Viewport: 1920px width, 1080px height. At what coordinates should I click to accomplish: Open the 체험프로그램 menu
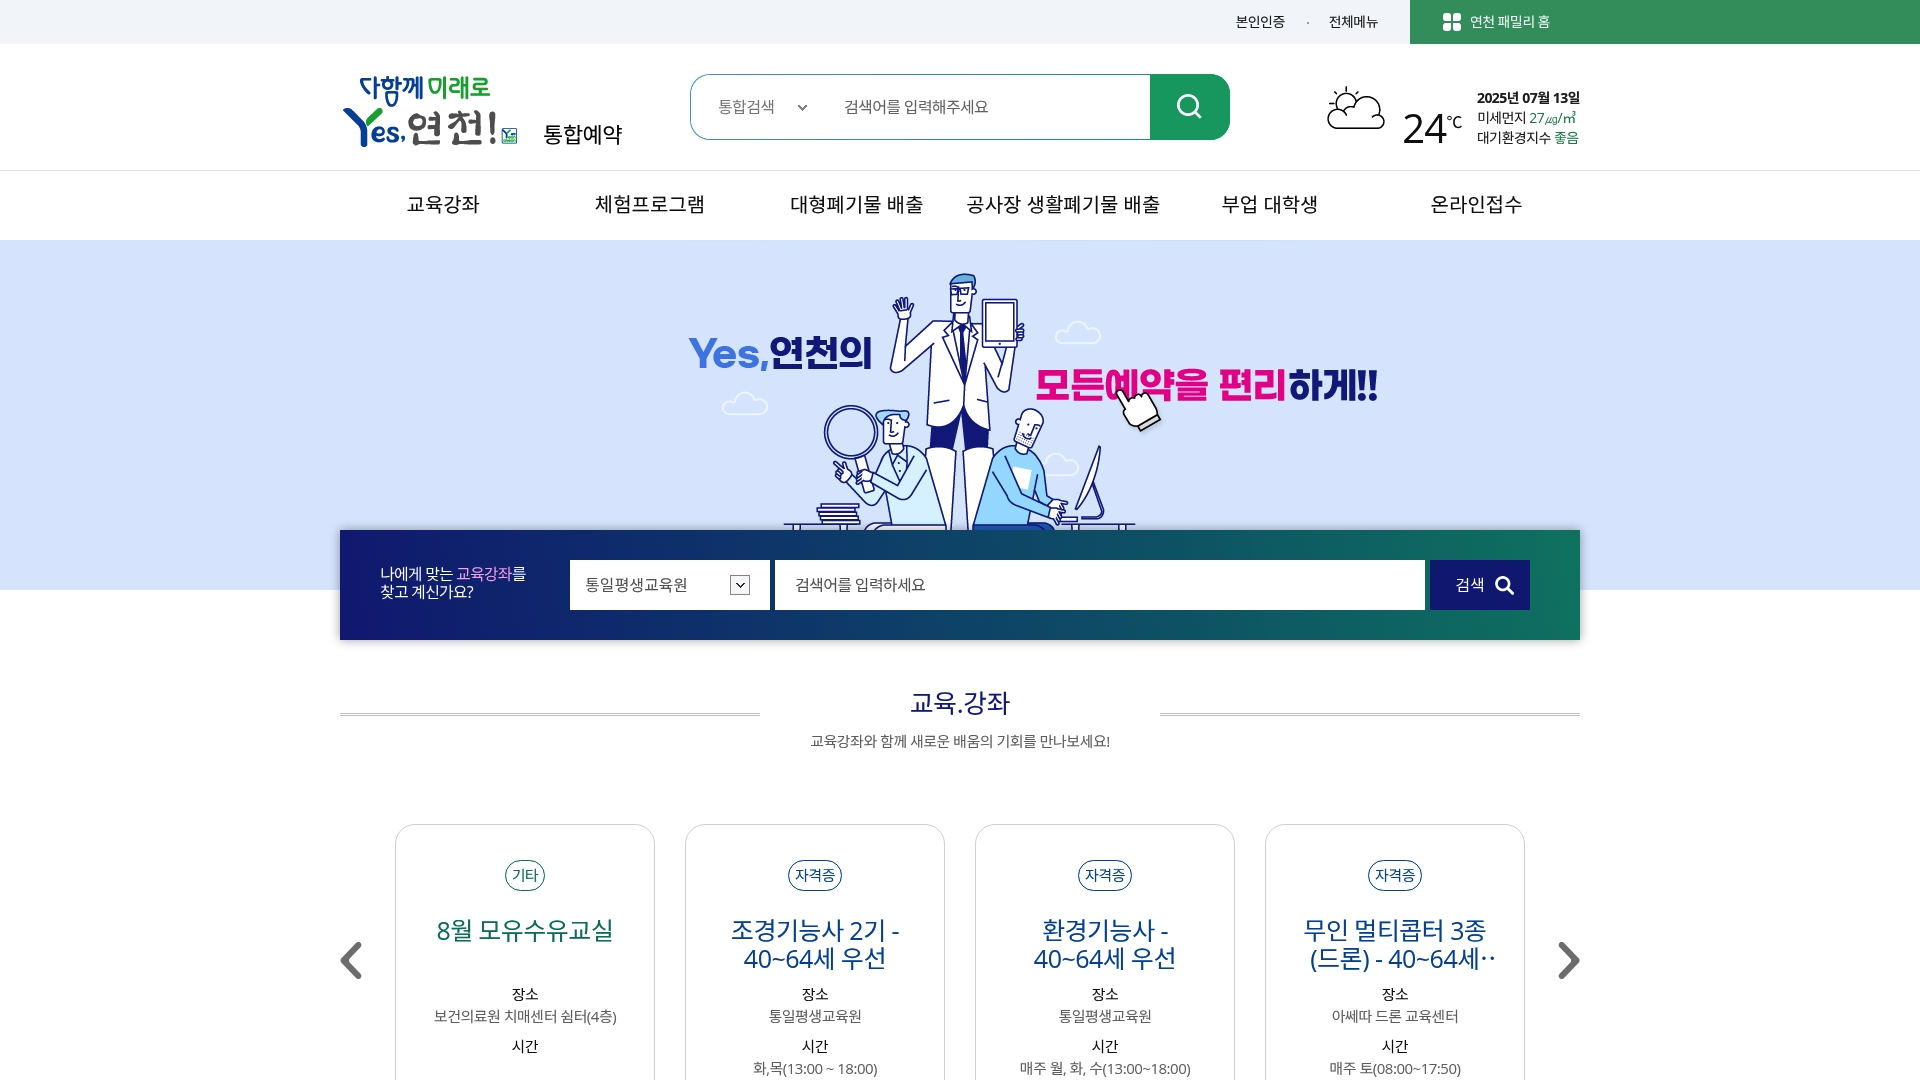coord(650,205)
